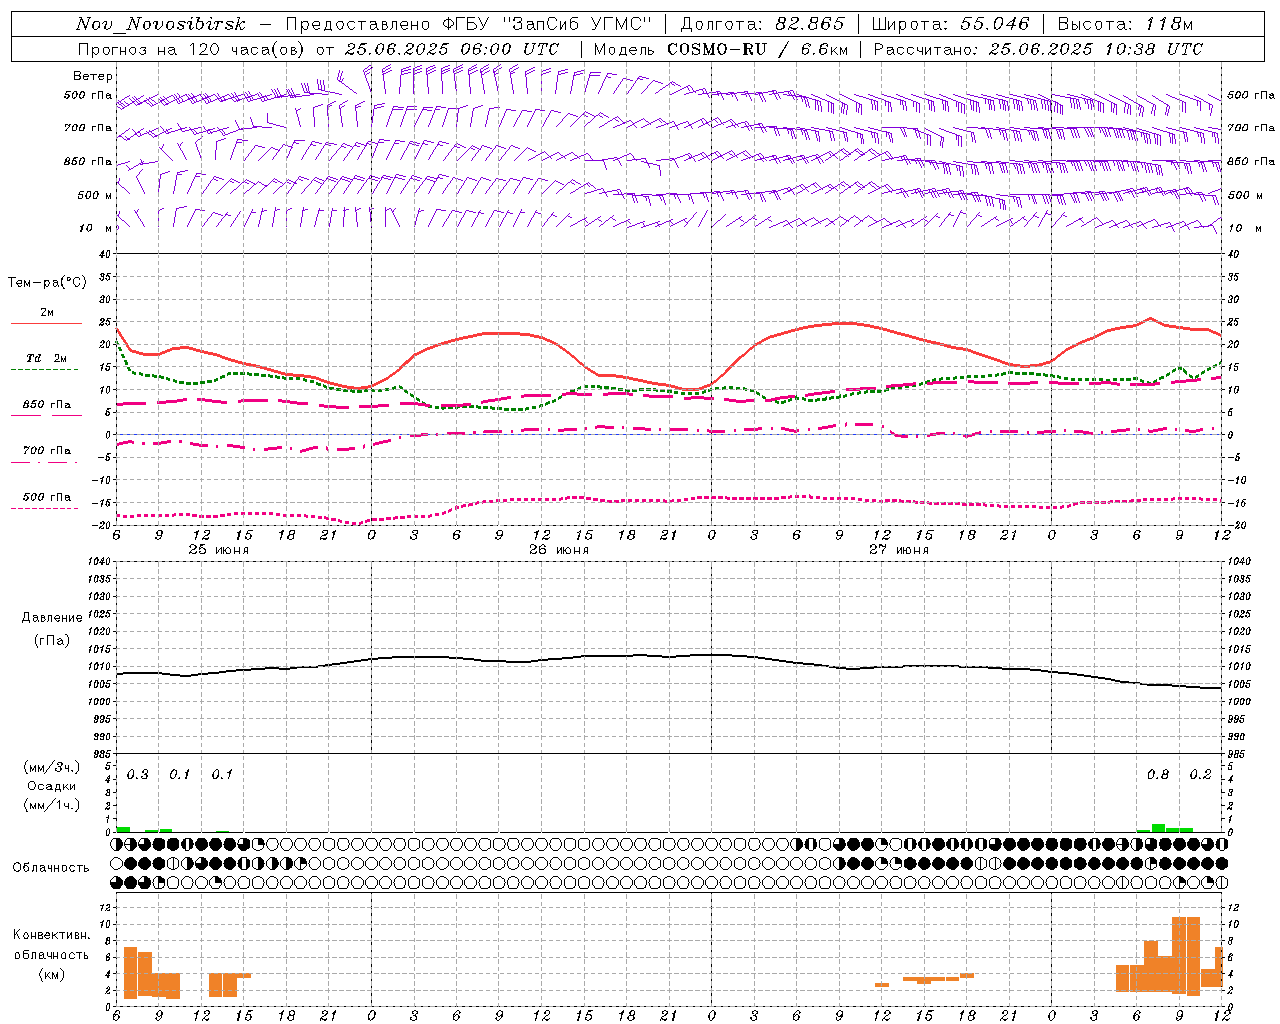Click the Широта: 55.046 value
Viewport: 1280px width, 1024px height.
tap(950, 24)
